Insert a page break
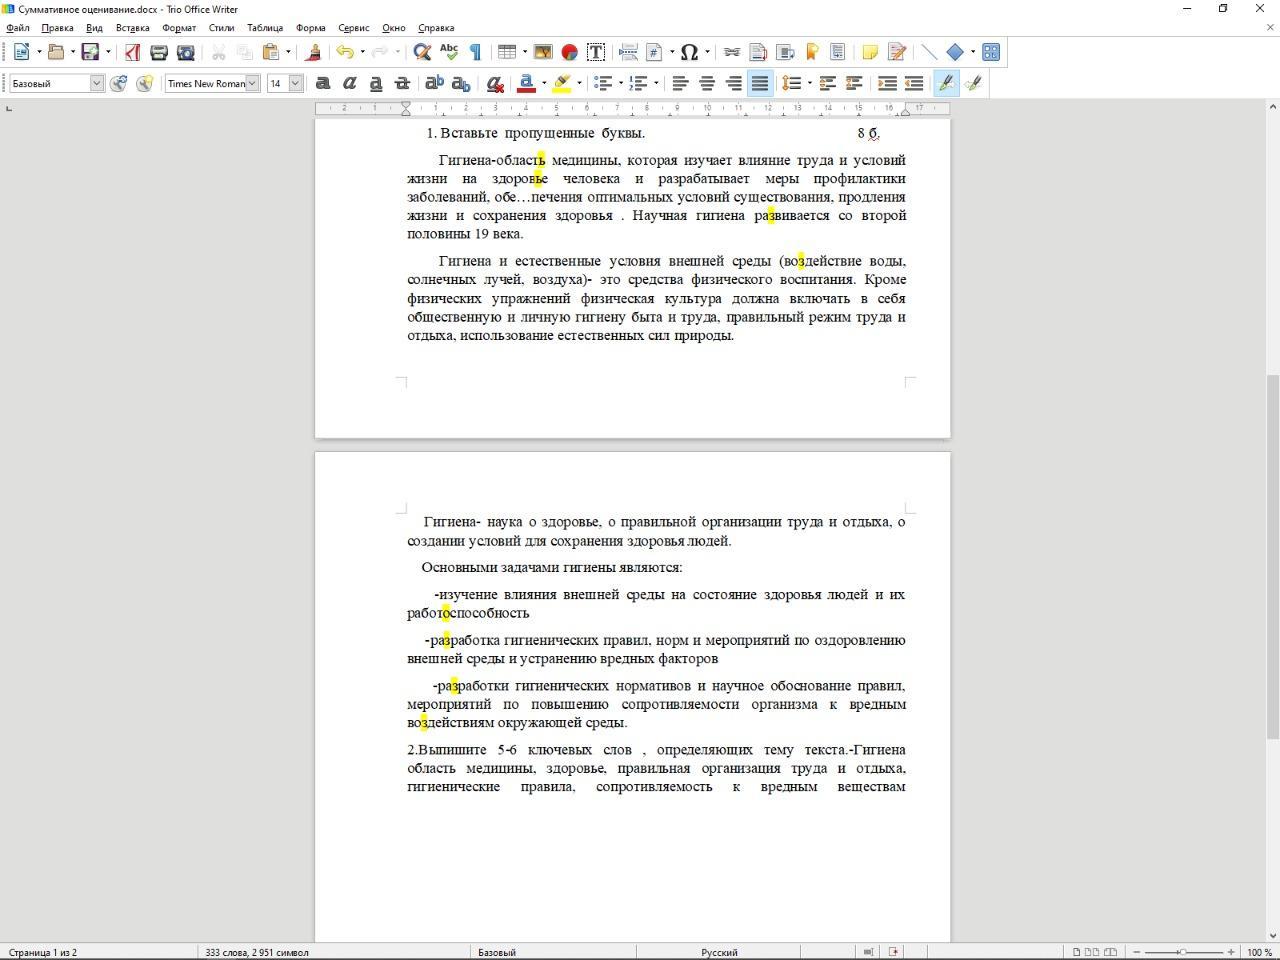The image size is (1280, 960). [628, 52]
